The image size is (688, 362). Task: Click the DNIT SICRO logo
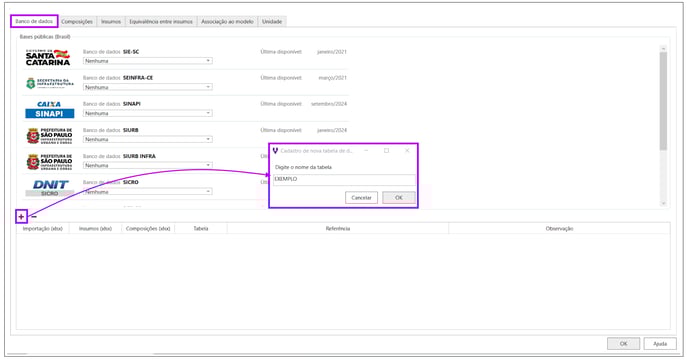[x=50, y=187]
